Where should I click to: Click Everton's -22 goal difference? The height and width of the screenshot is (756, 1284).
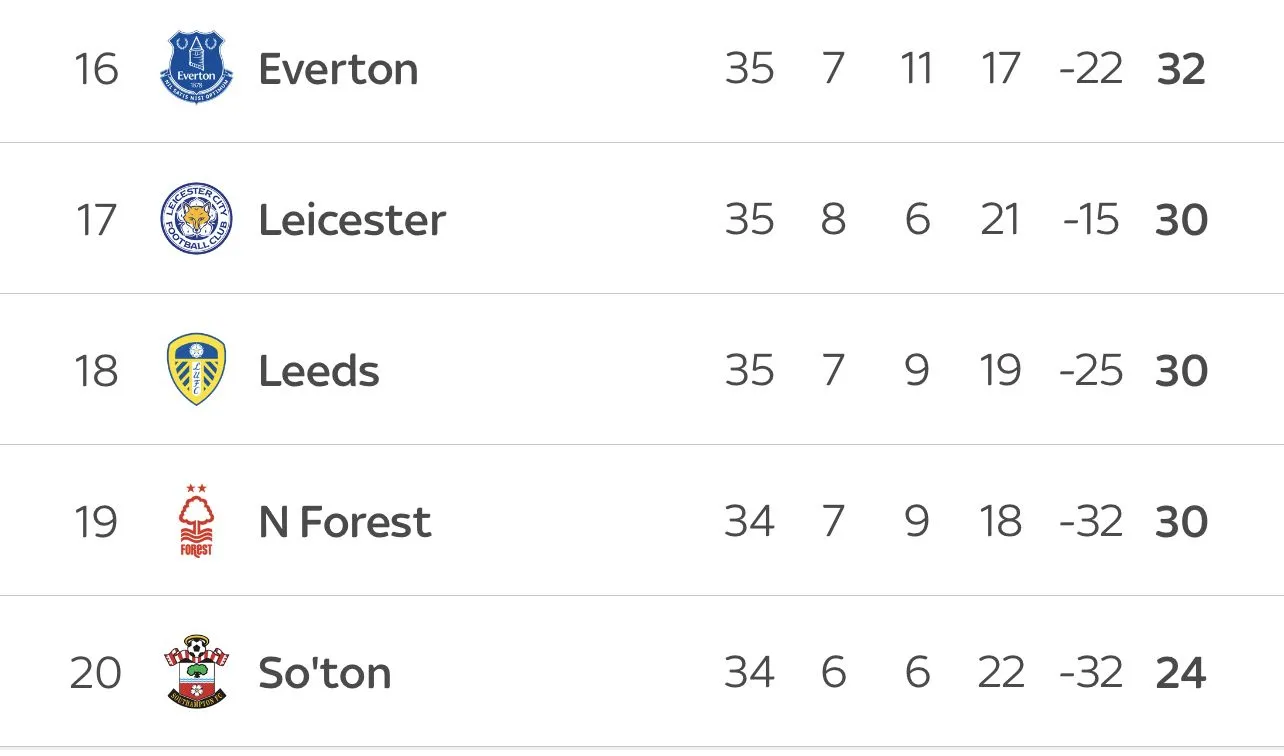(1091, 69)
